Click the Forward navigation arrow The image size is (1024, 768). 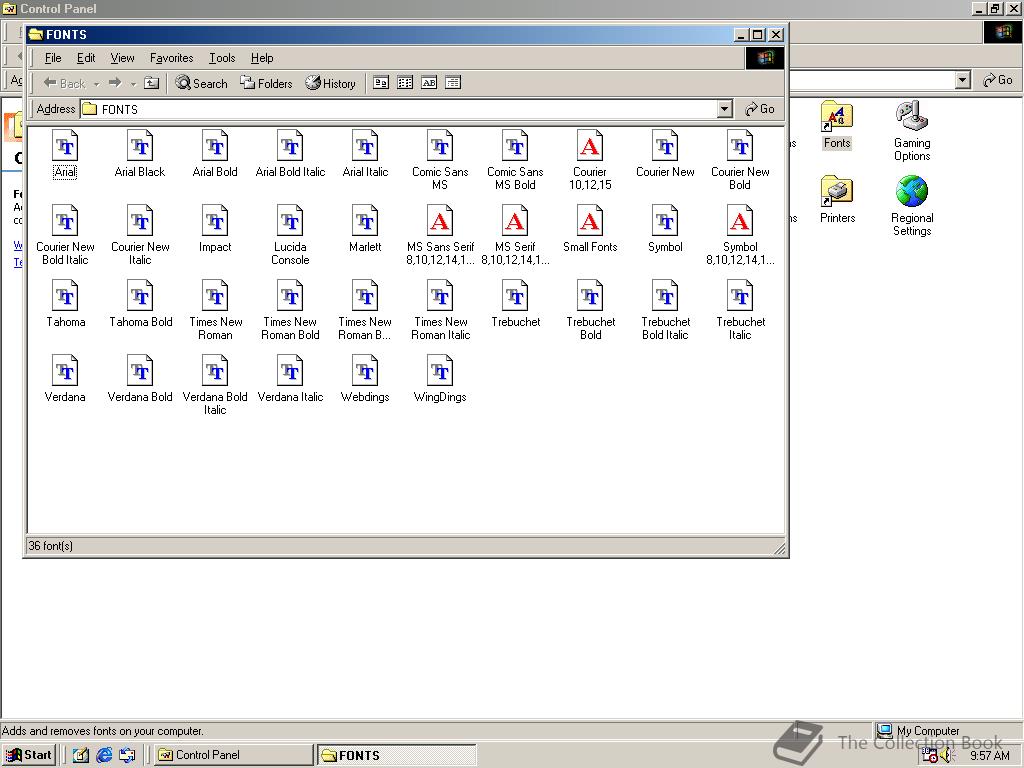[115, 83]
